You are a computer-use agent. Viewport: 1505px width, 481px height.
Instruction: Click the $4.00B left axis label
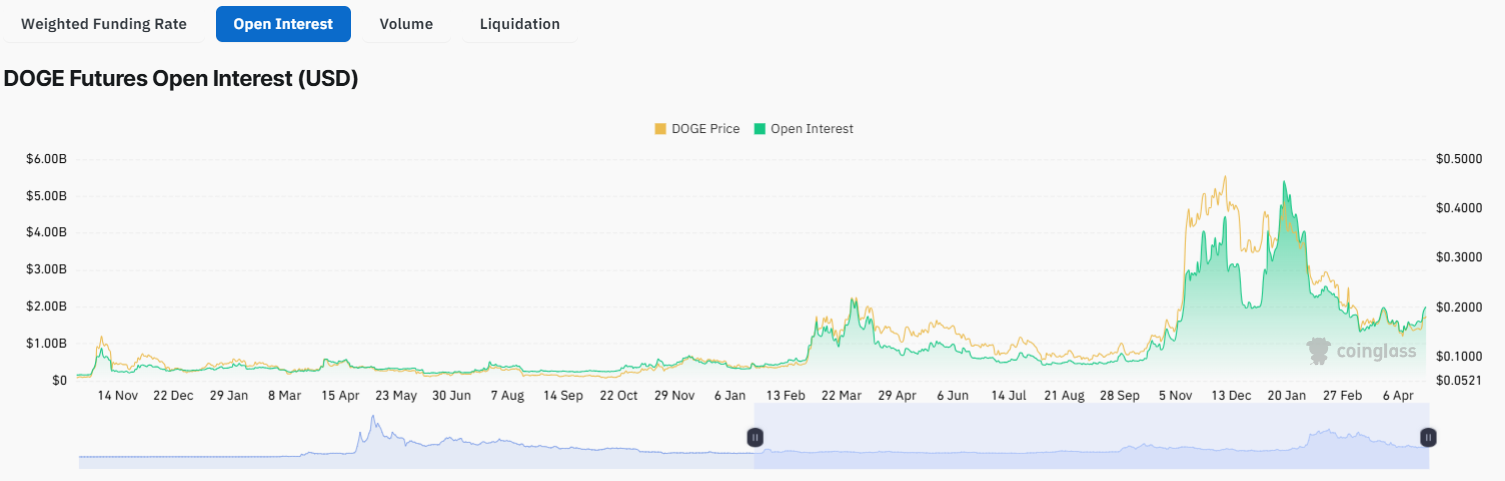[x=47, y=232]
